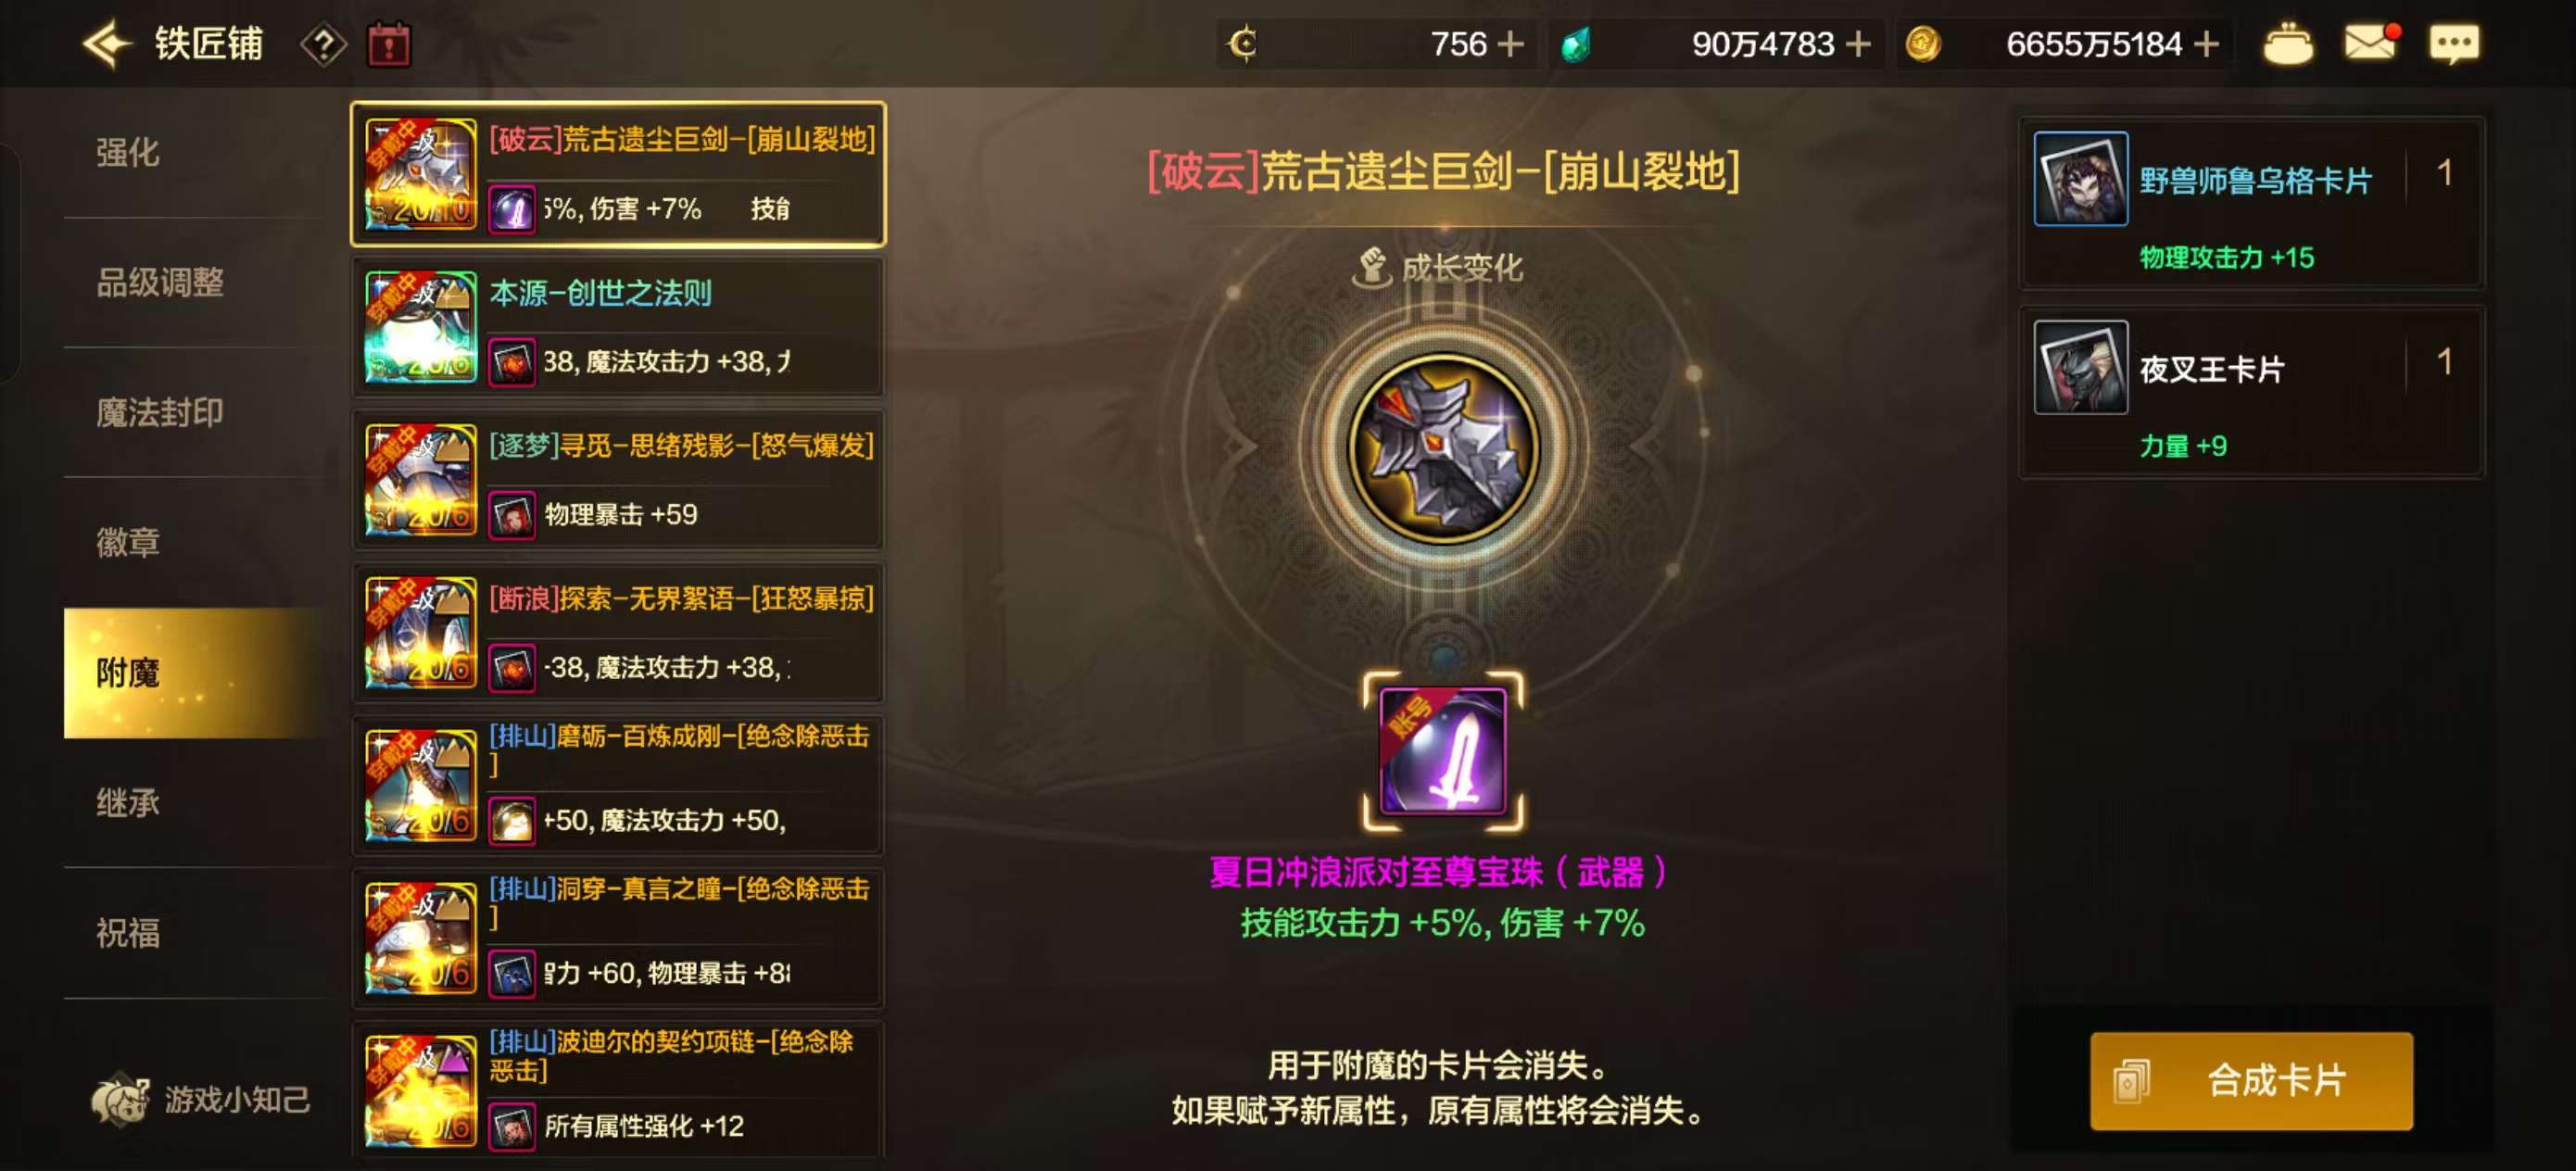The height and width of the screenshot is (1171, 2576).
Task: Open the question mark help icon
Action: 323,45
